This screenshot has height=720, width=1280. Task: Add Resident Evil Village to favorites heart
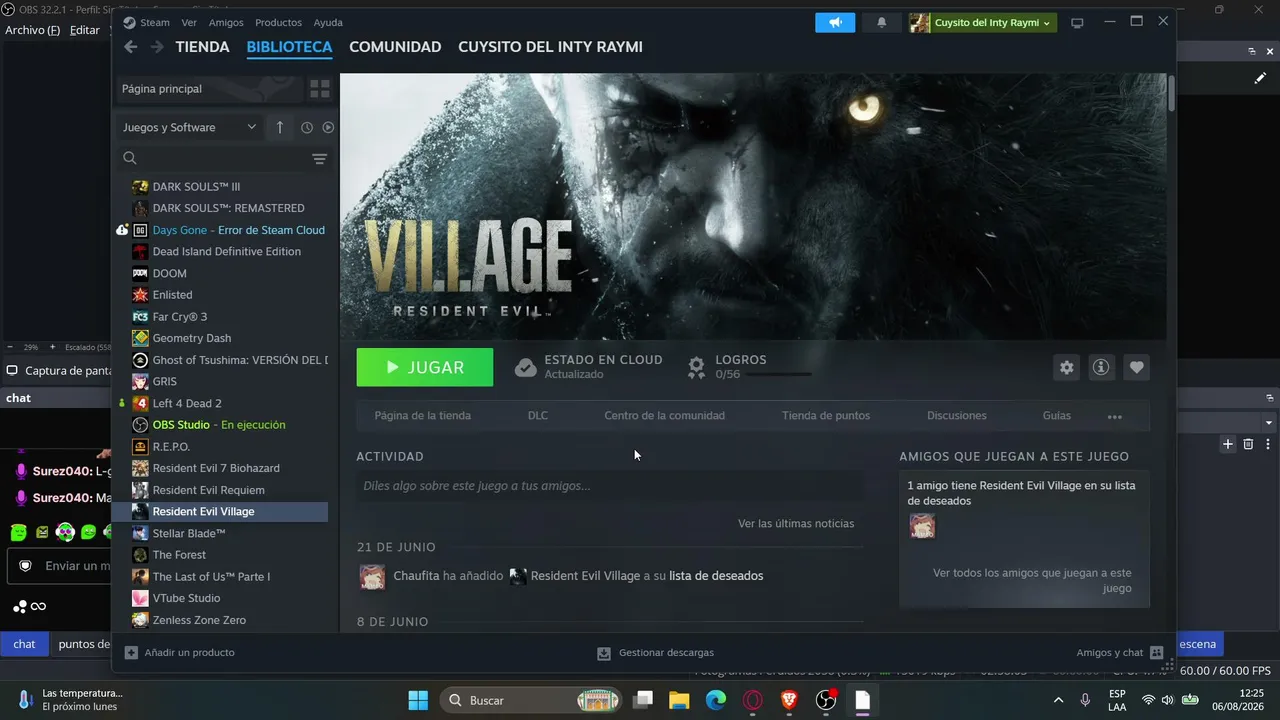coord(1136,367)
